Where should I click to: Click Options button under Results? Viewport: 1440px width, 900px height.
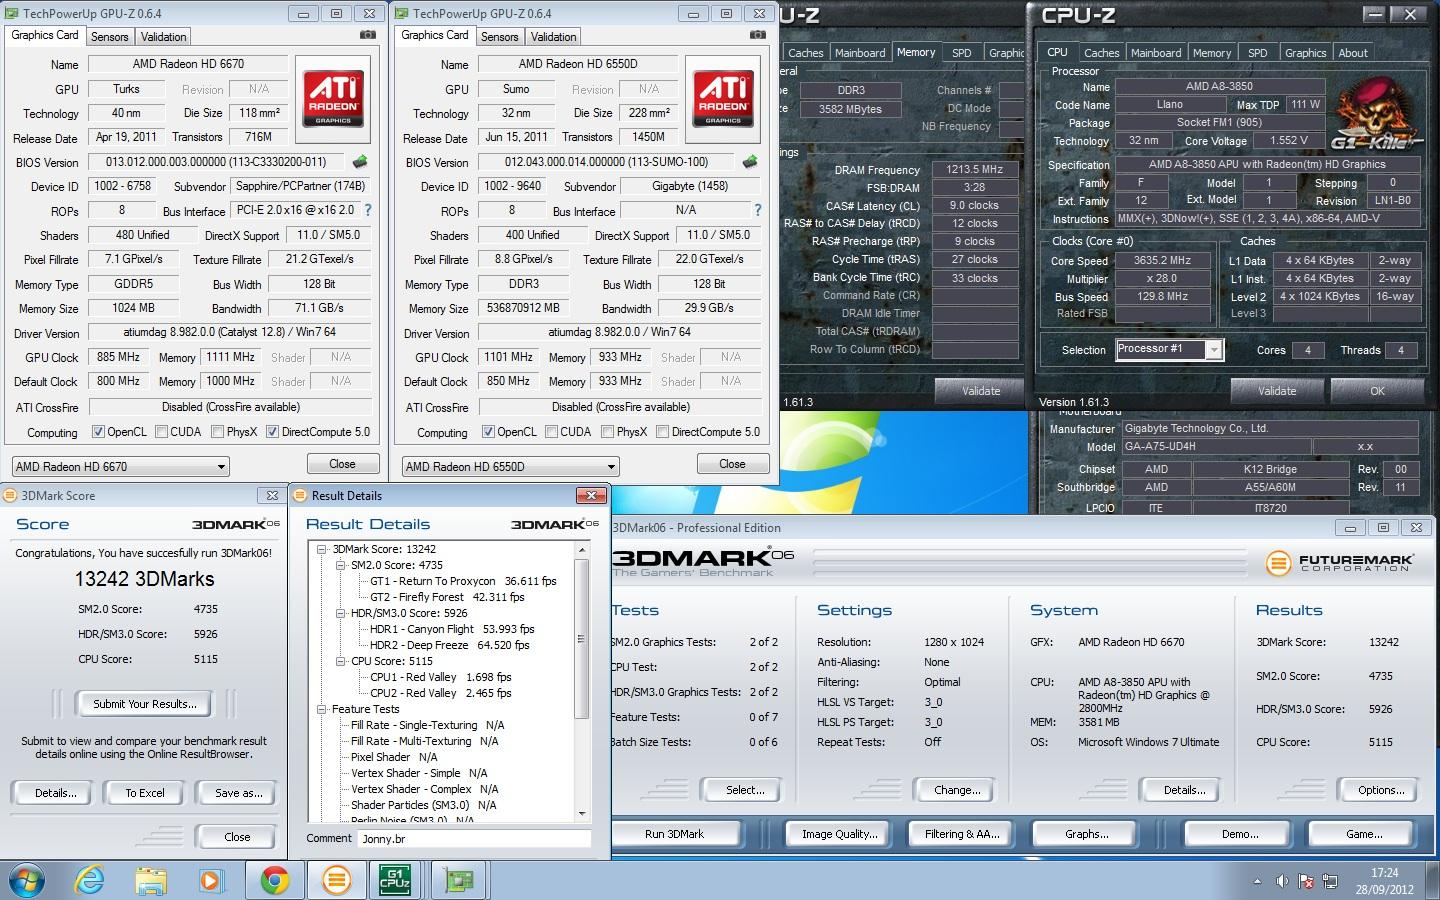[1381, 790]
